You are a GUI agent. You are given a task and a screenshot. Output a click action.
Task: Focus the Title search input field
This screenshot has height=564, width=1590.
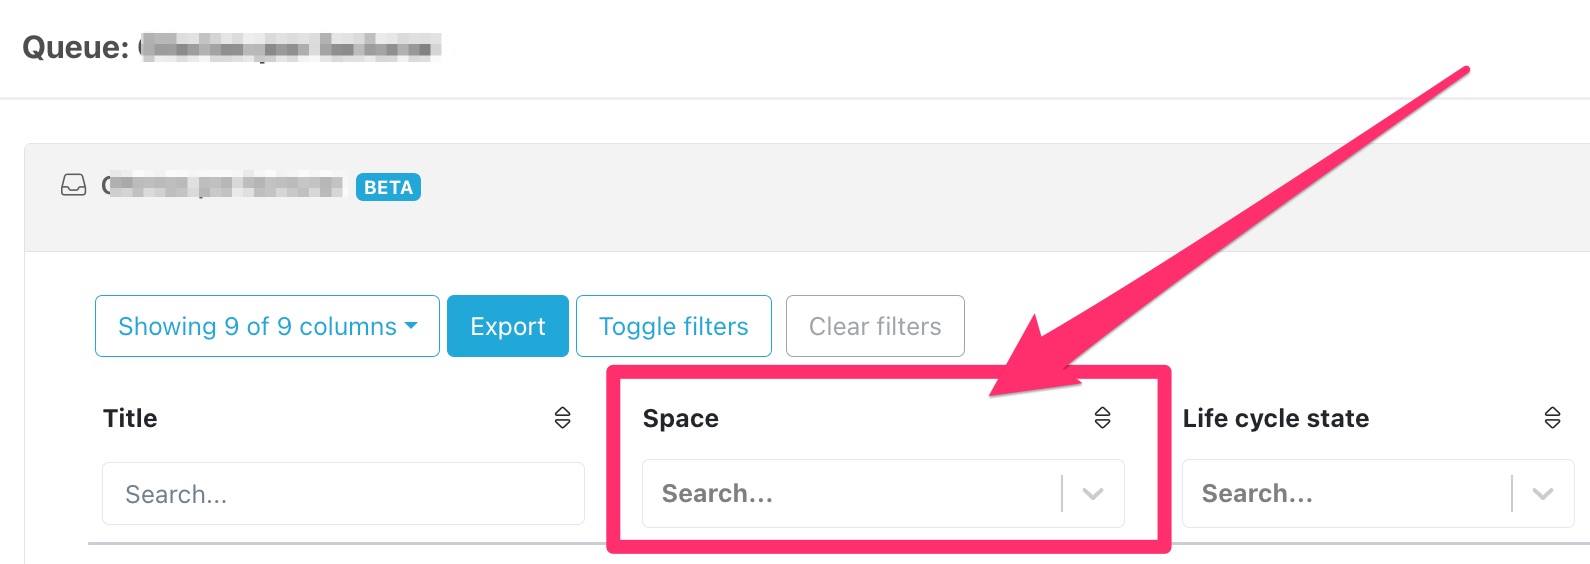click(x=343, y=494)
